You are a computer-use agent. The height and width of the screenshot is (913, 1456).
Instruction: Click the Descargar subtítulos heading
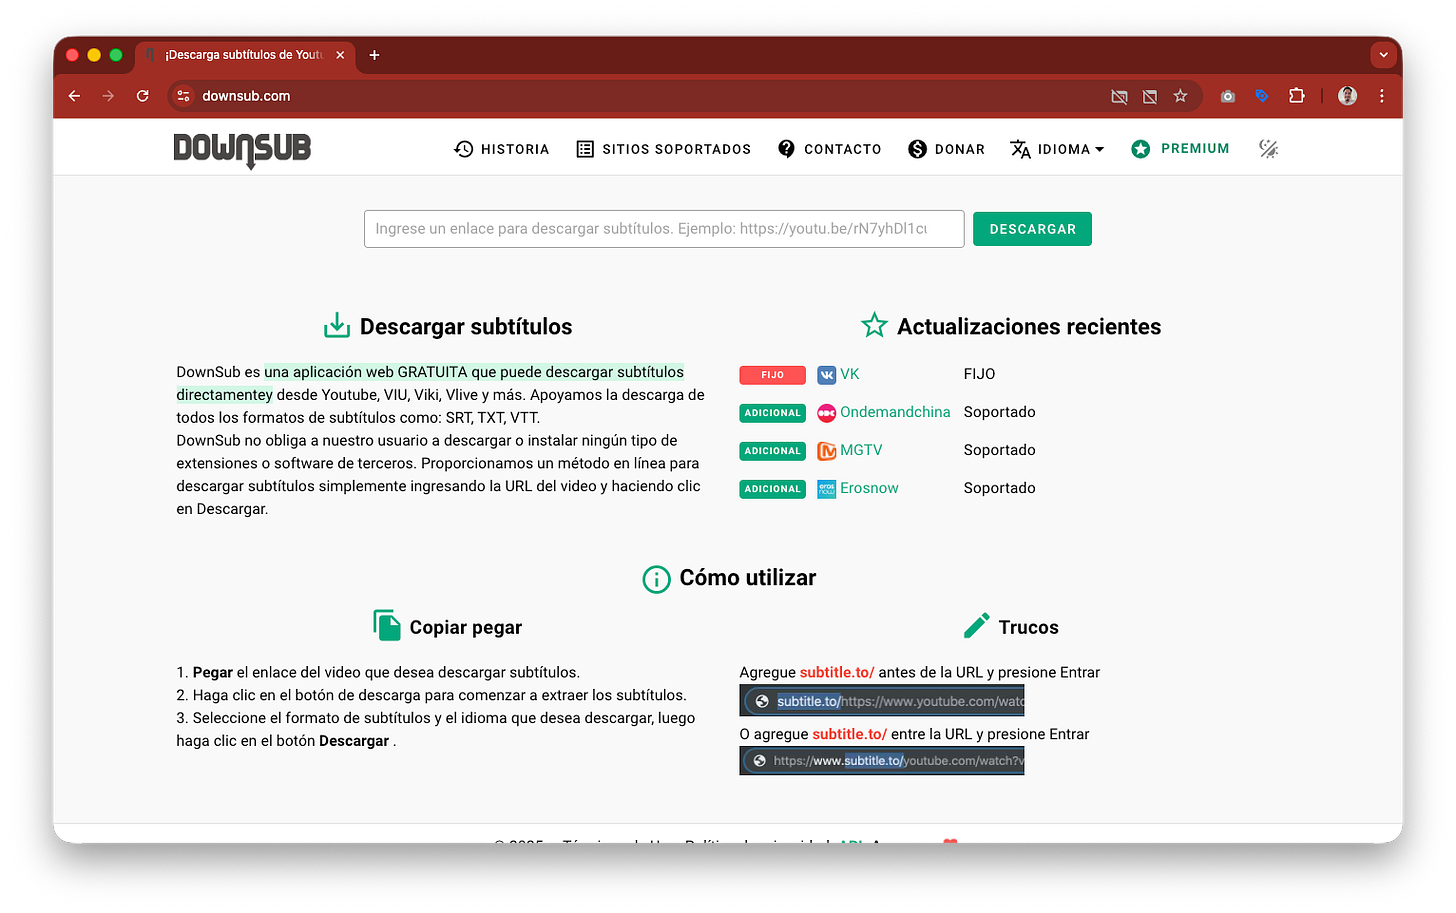466,327
